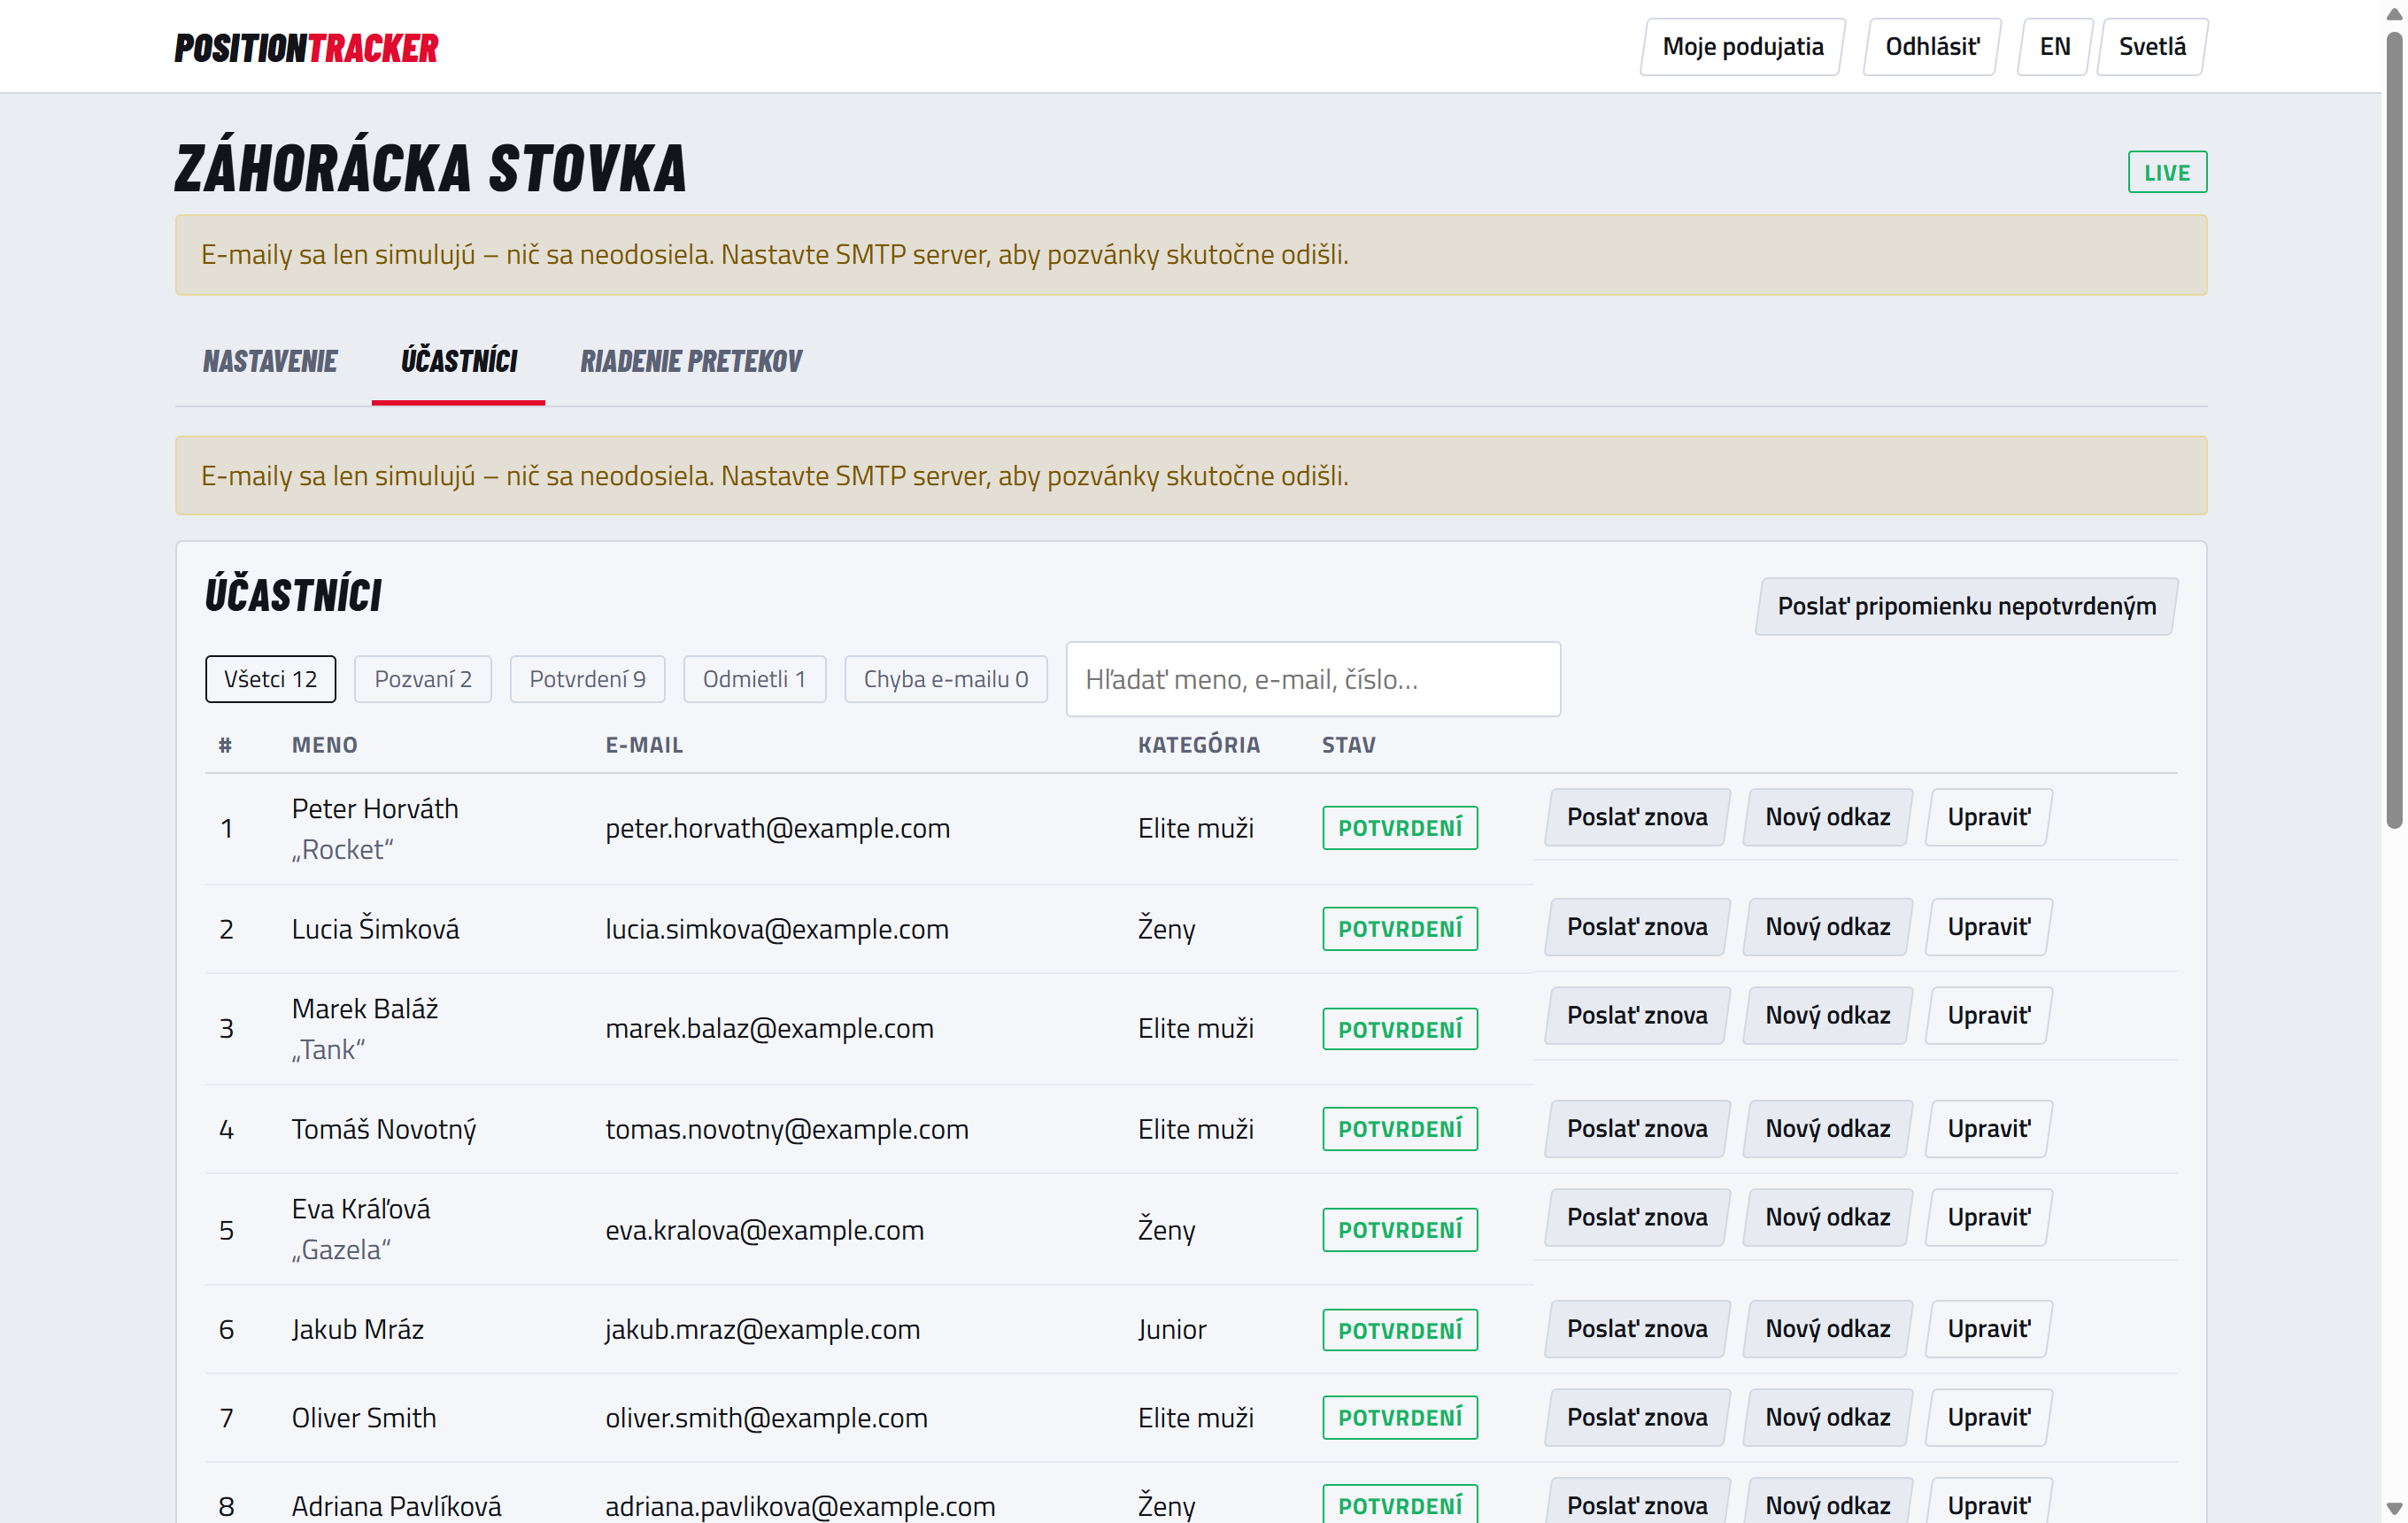Resend invite to Tomáš Novotný

[1636, 1129]
